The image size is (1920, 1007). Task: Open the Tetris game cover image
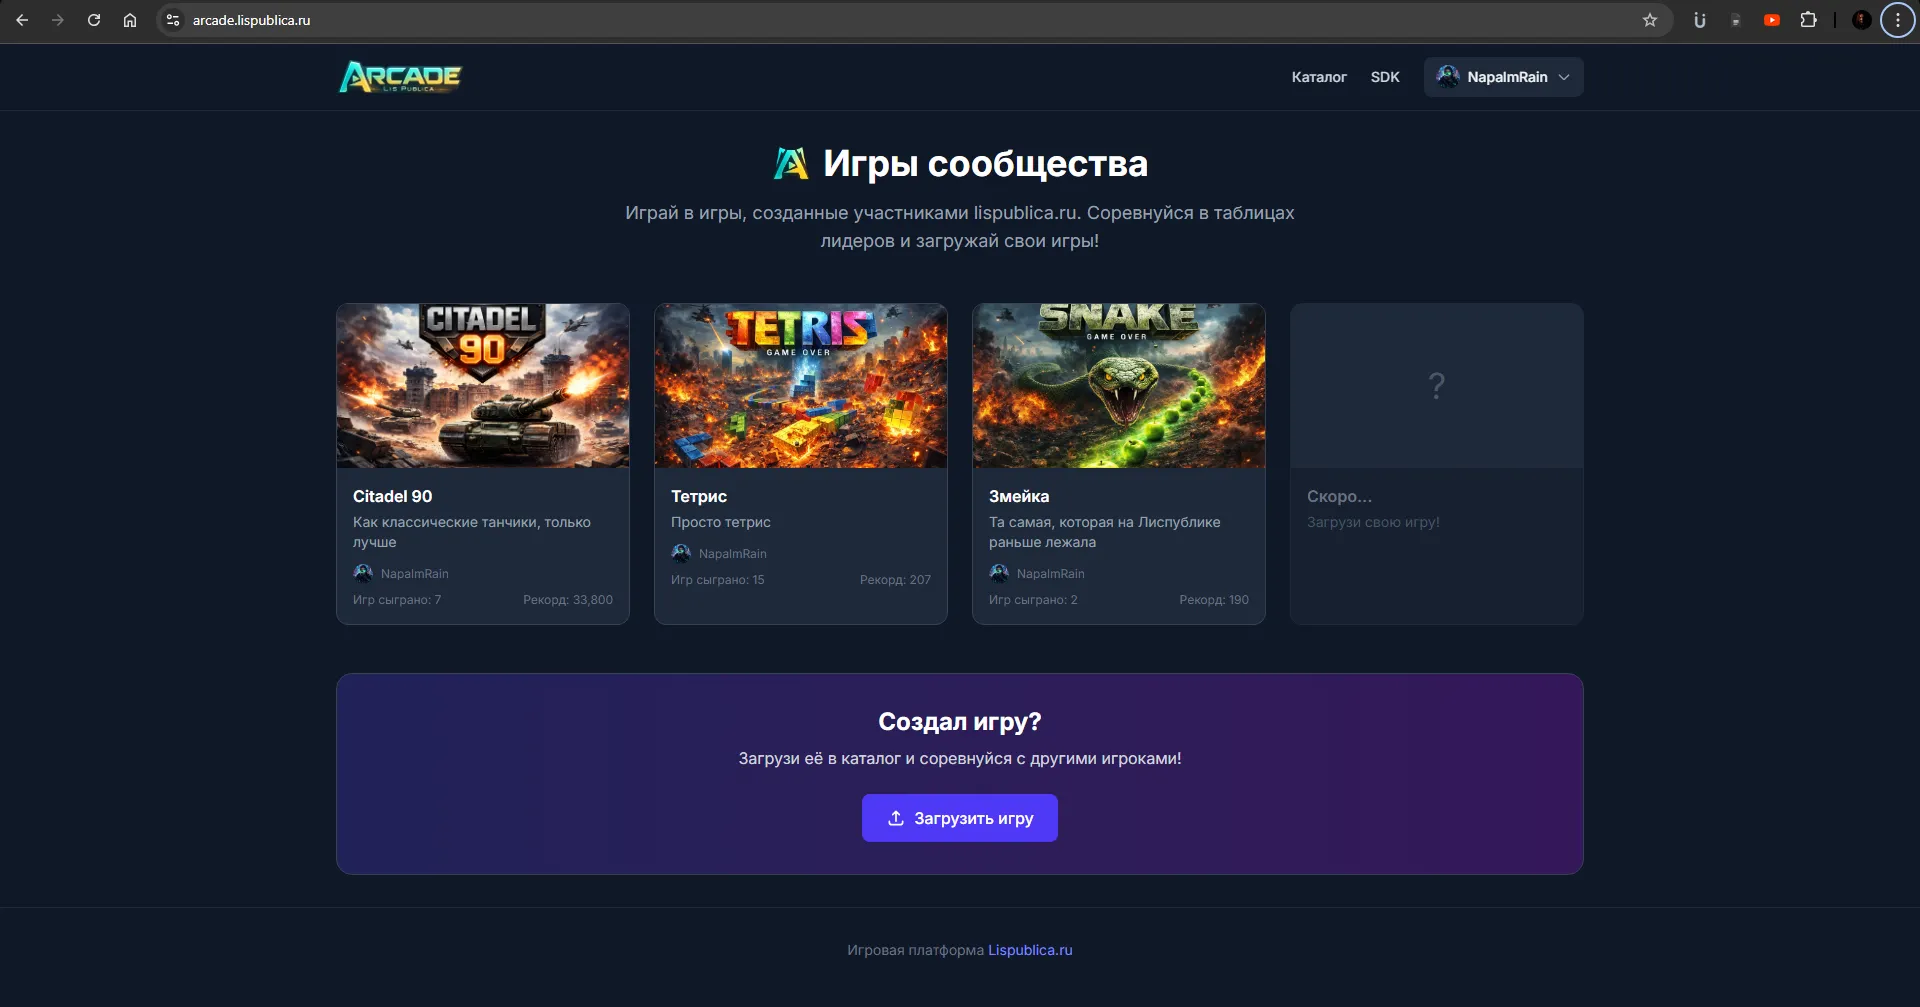801,386
